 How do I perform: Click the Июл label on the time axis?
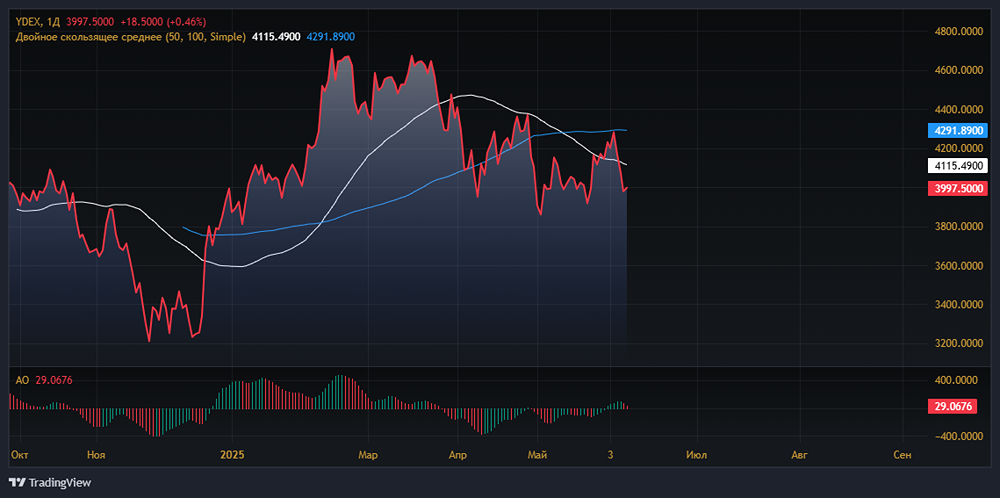(x=697, y=455)
